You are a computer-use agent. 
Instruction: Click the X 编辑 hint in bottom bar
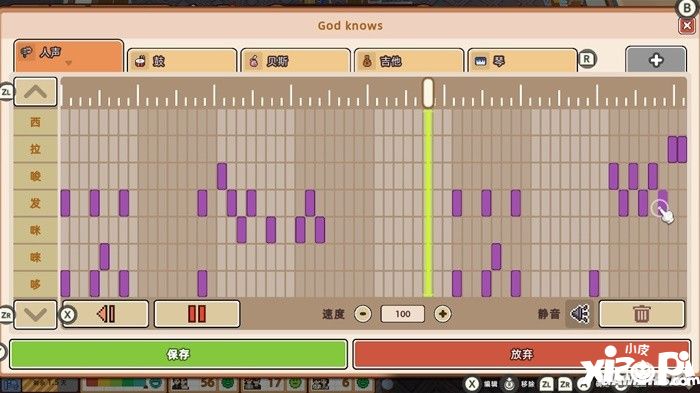point(482,384)
